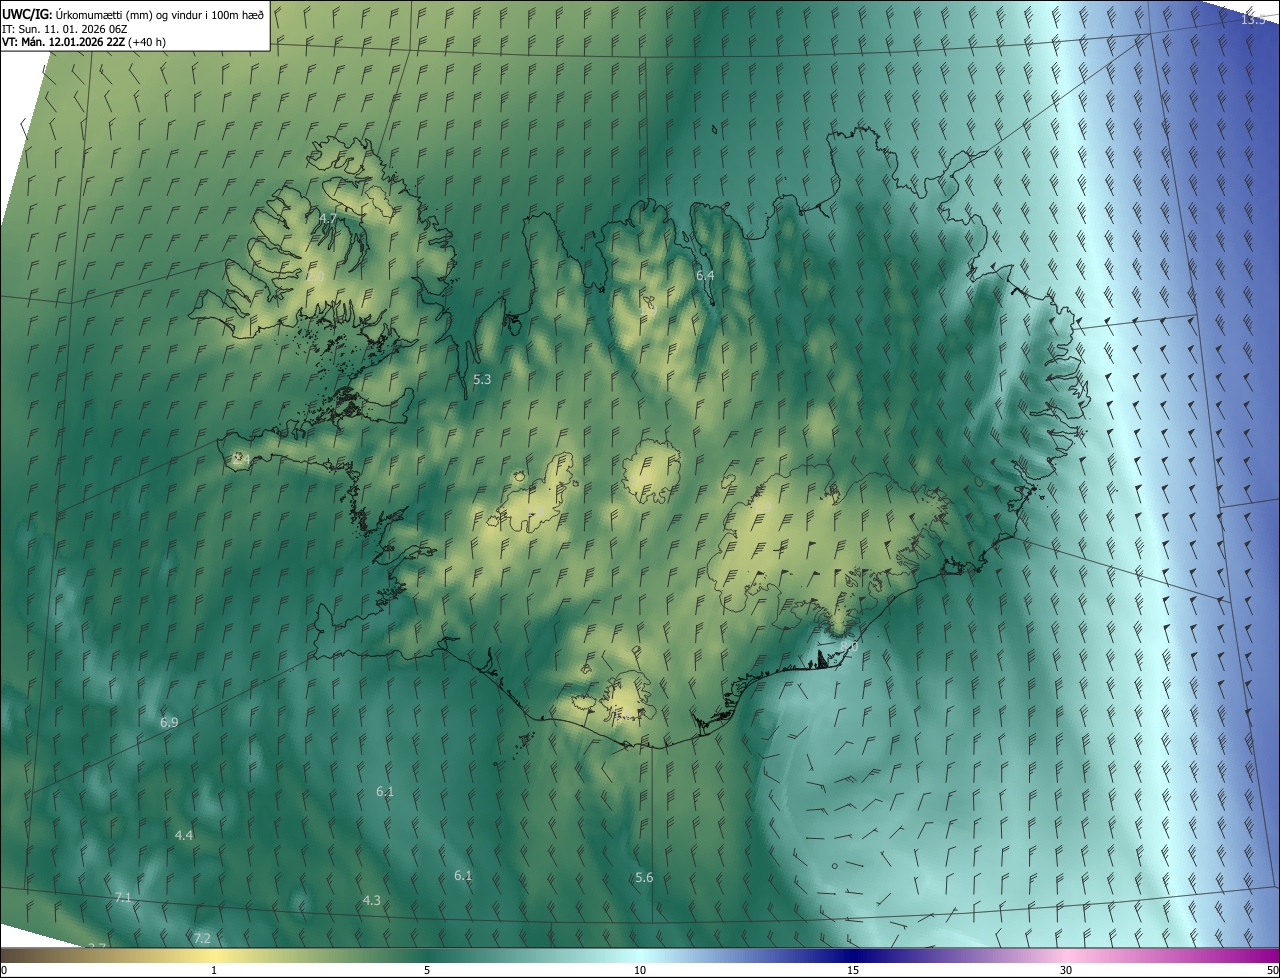Image resolution: width=1280 pixels, height=978 pixels.
Task: Click the 4.4 value on the map
Action: (x=184, y=835)
